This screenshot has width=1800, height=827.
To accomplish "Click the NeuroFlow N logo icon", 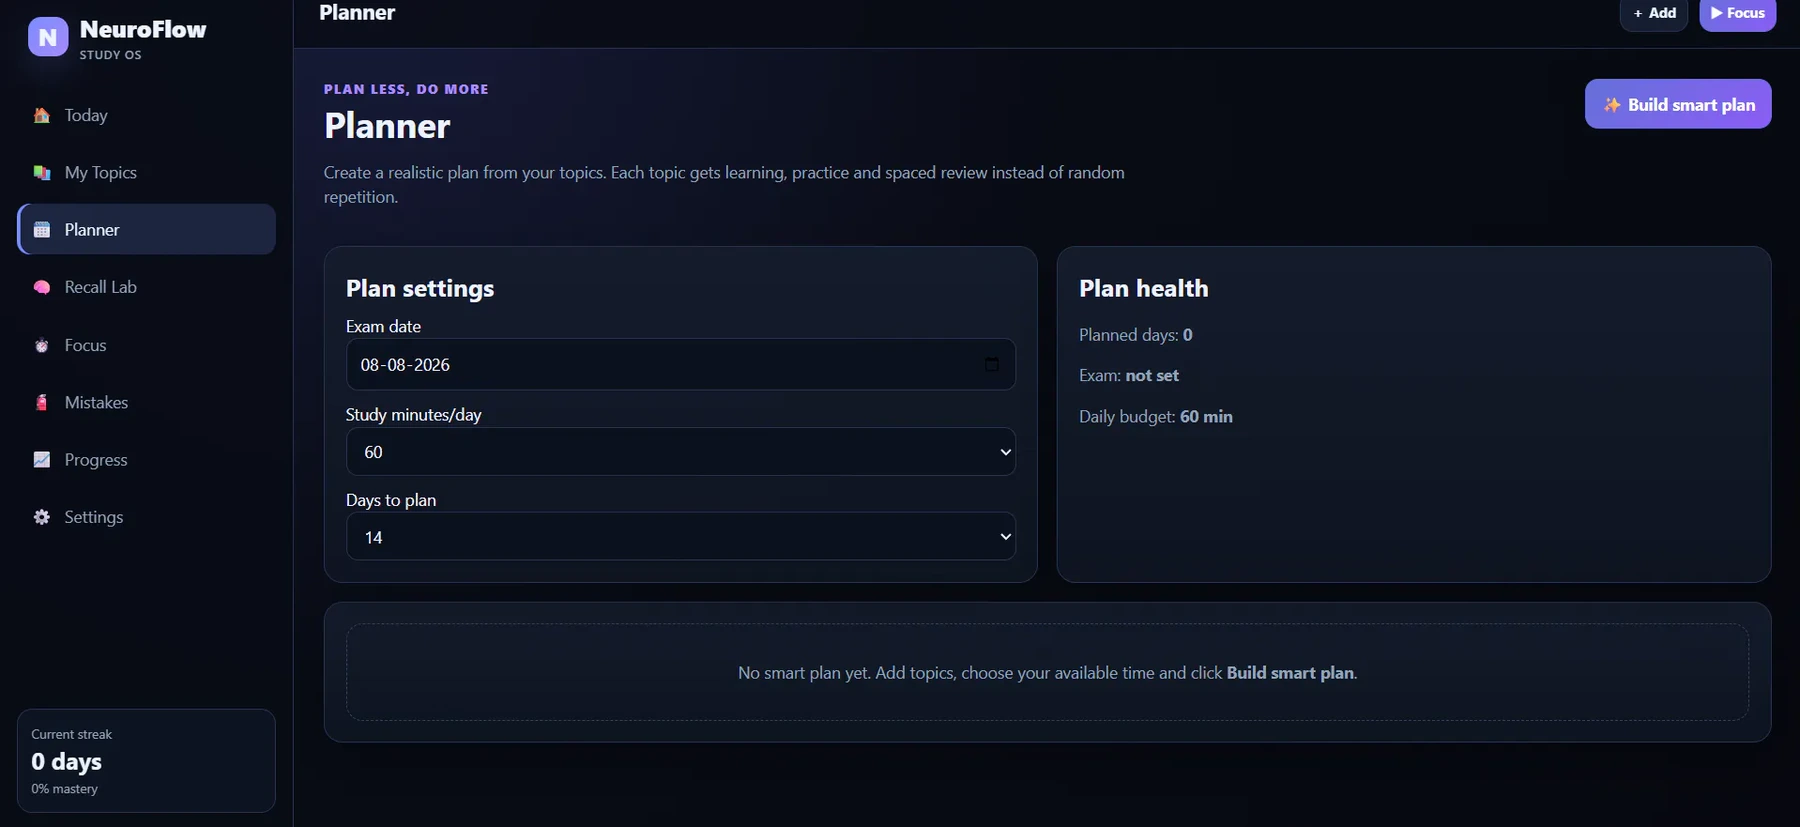I will click(x=48, y=37).
